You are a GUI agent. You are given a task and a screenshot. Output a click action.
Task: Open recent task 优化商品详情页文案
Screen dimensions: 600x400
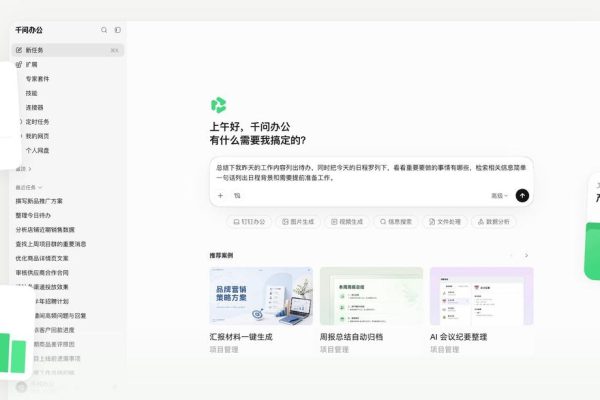click(42, 258)
